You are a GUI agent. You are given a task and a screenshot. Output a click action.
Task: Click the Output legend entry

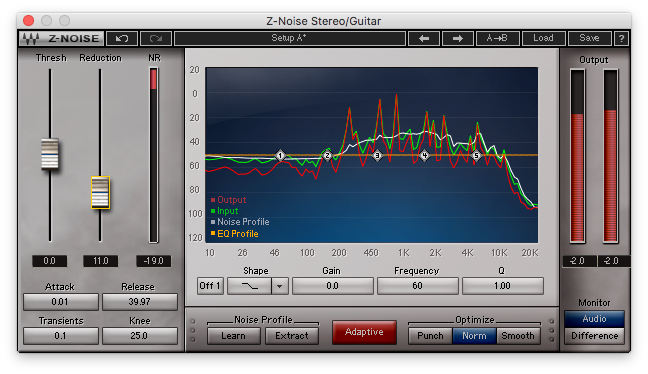pyautogui.click(x=229, y=200)
